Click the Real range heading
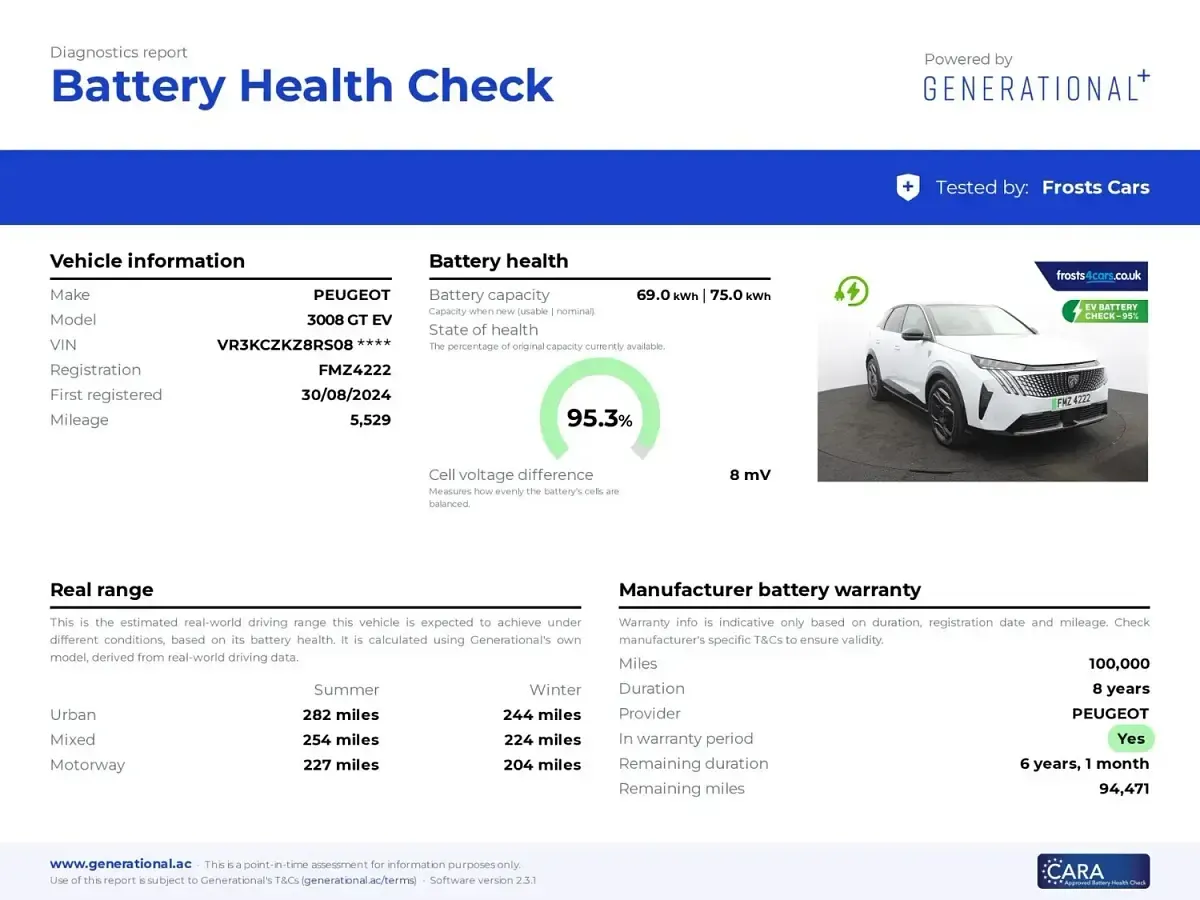 click(102, 590)
